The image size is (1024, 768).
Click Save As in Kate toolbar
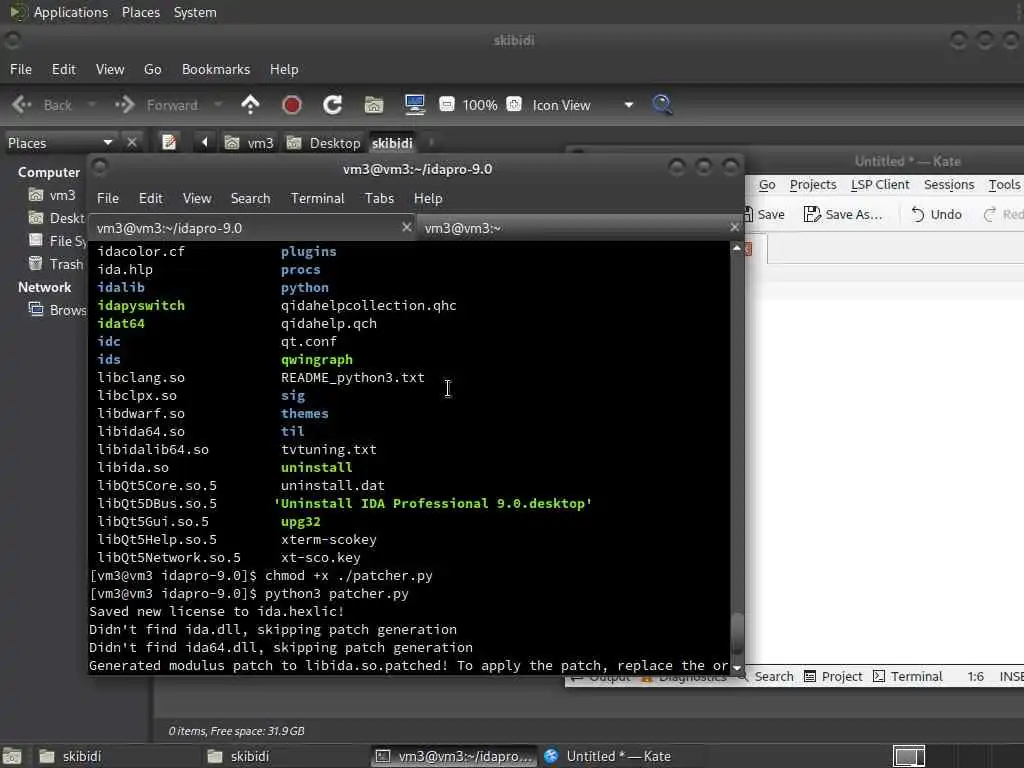coord(843,214)
